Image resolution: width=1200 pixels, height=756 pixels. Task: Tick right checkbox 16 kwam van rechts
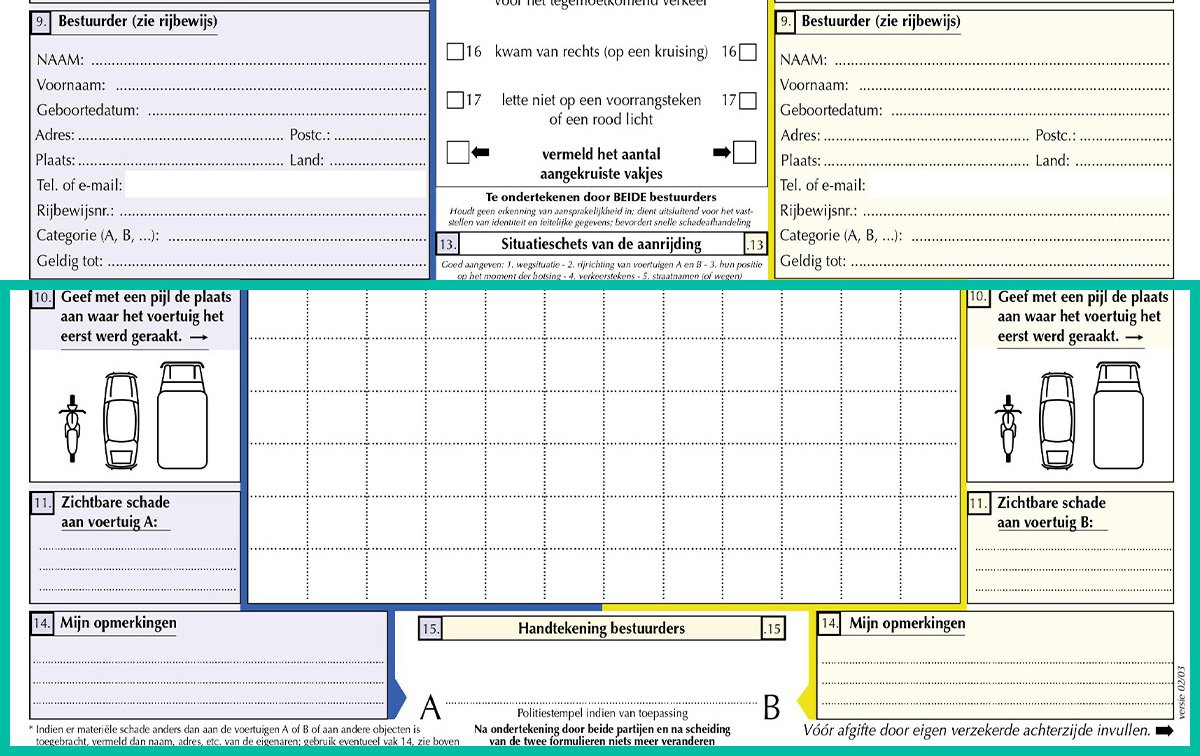pos(748,52)
